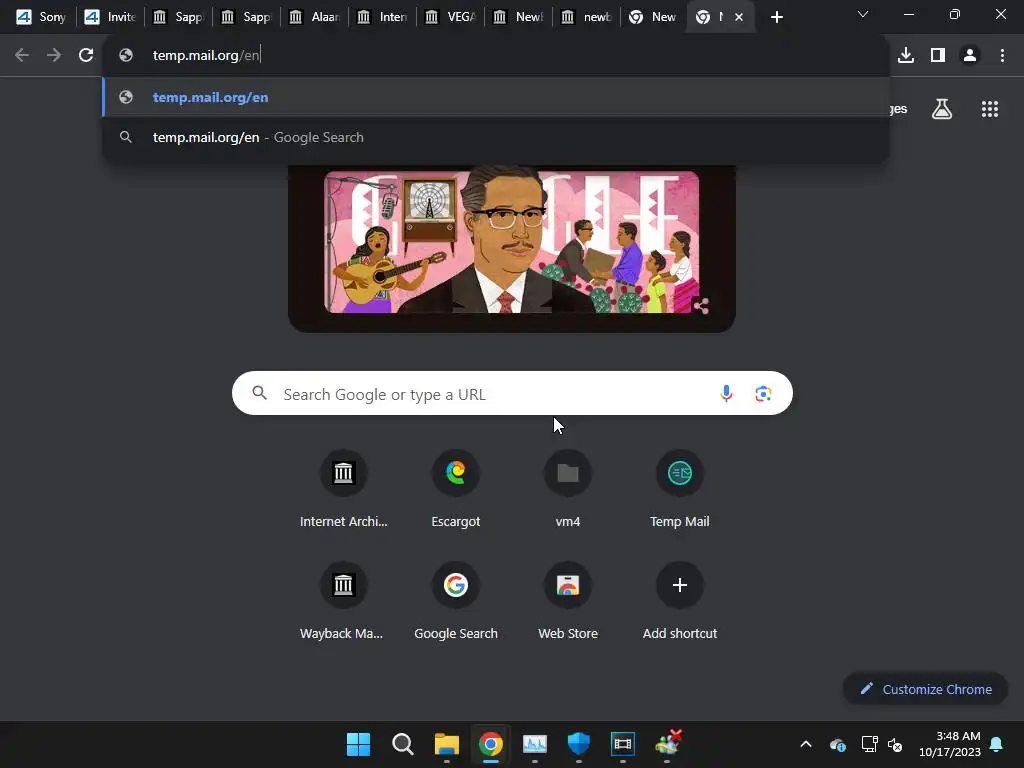Image resolution: width=1024 pixels, height=768 pixels.
Task: Switch to the Inten tab
Action: (x=382, y=17)
